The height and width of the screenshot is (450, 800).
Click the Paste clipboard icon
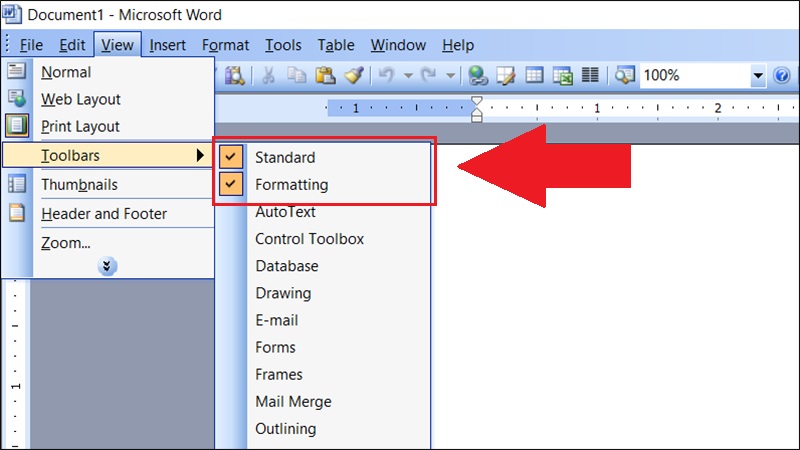(x=325, y=76)
